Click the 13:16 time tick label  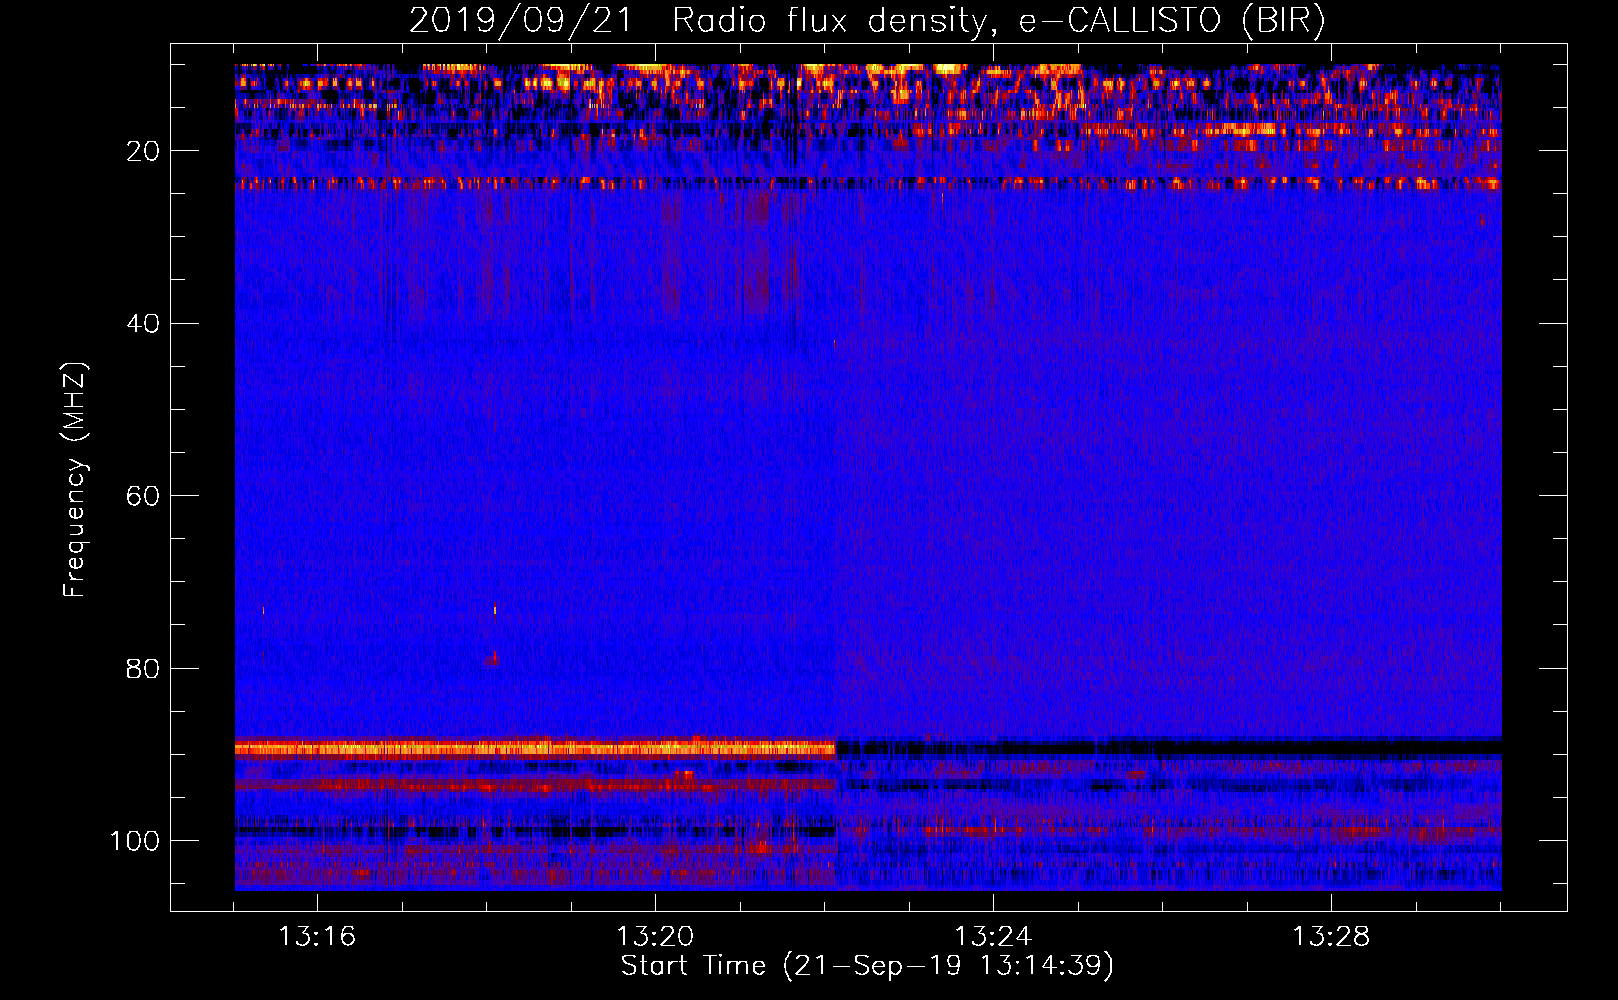tap(317, 937)
